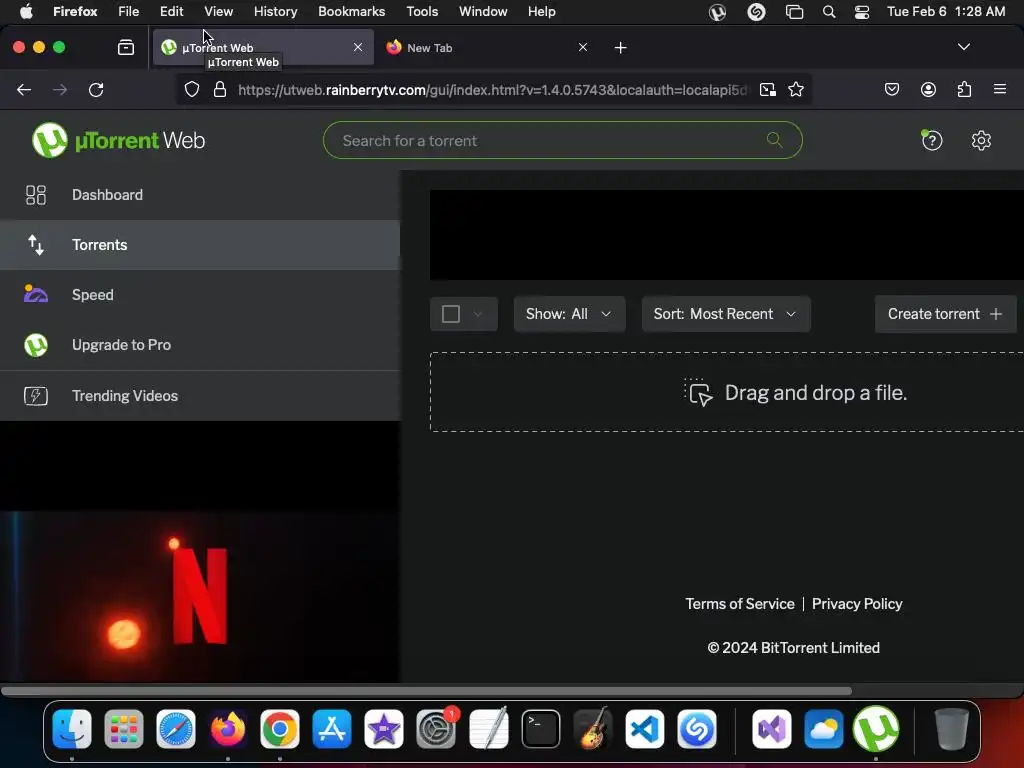Click the µTorrent Web logo
This screenshot has height=768, width=1024.
click(x=118, y=140)
